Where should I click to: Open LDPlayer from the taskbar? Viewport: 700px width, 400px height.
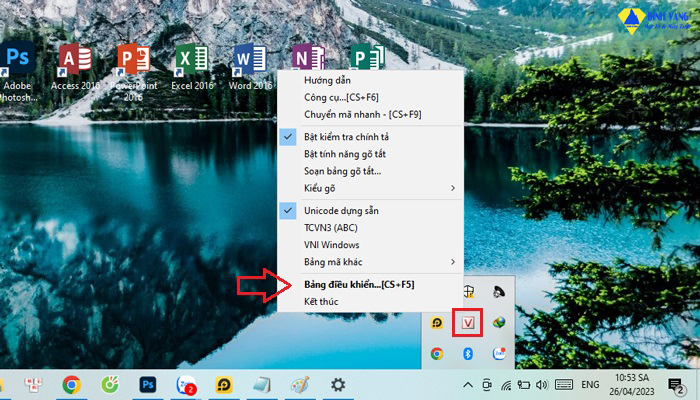click(x=224, y=385)
